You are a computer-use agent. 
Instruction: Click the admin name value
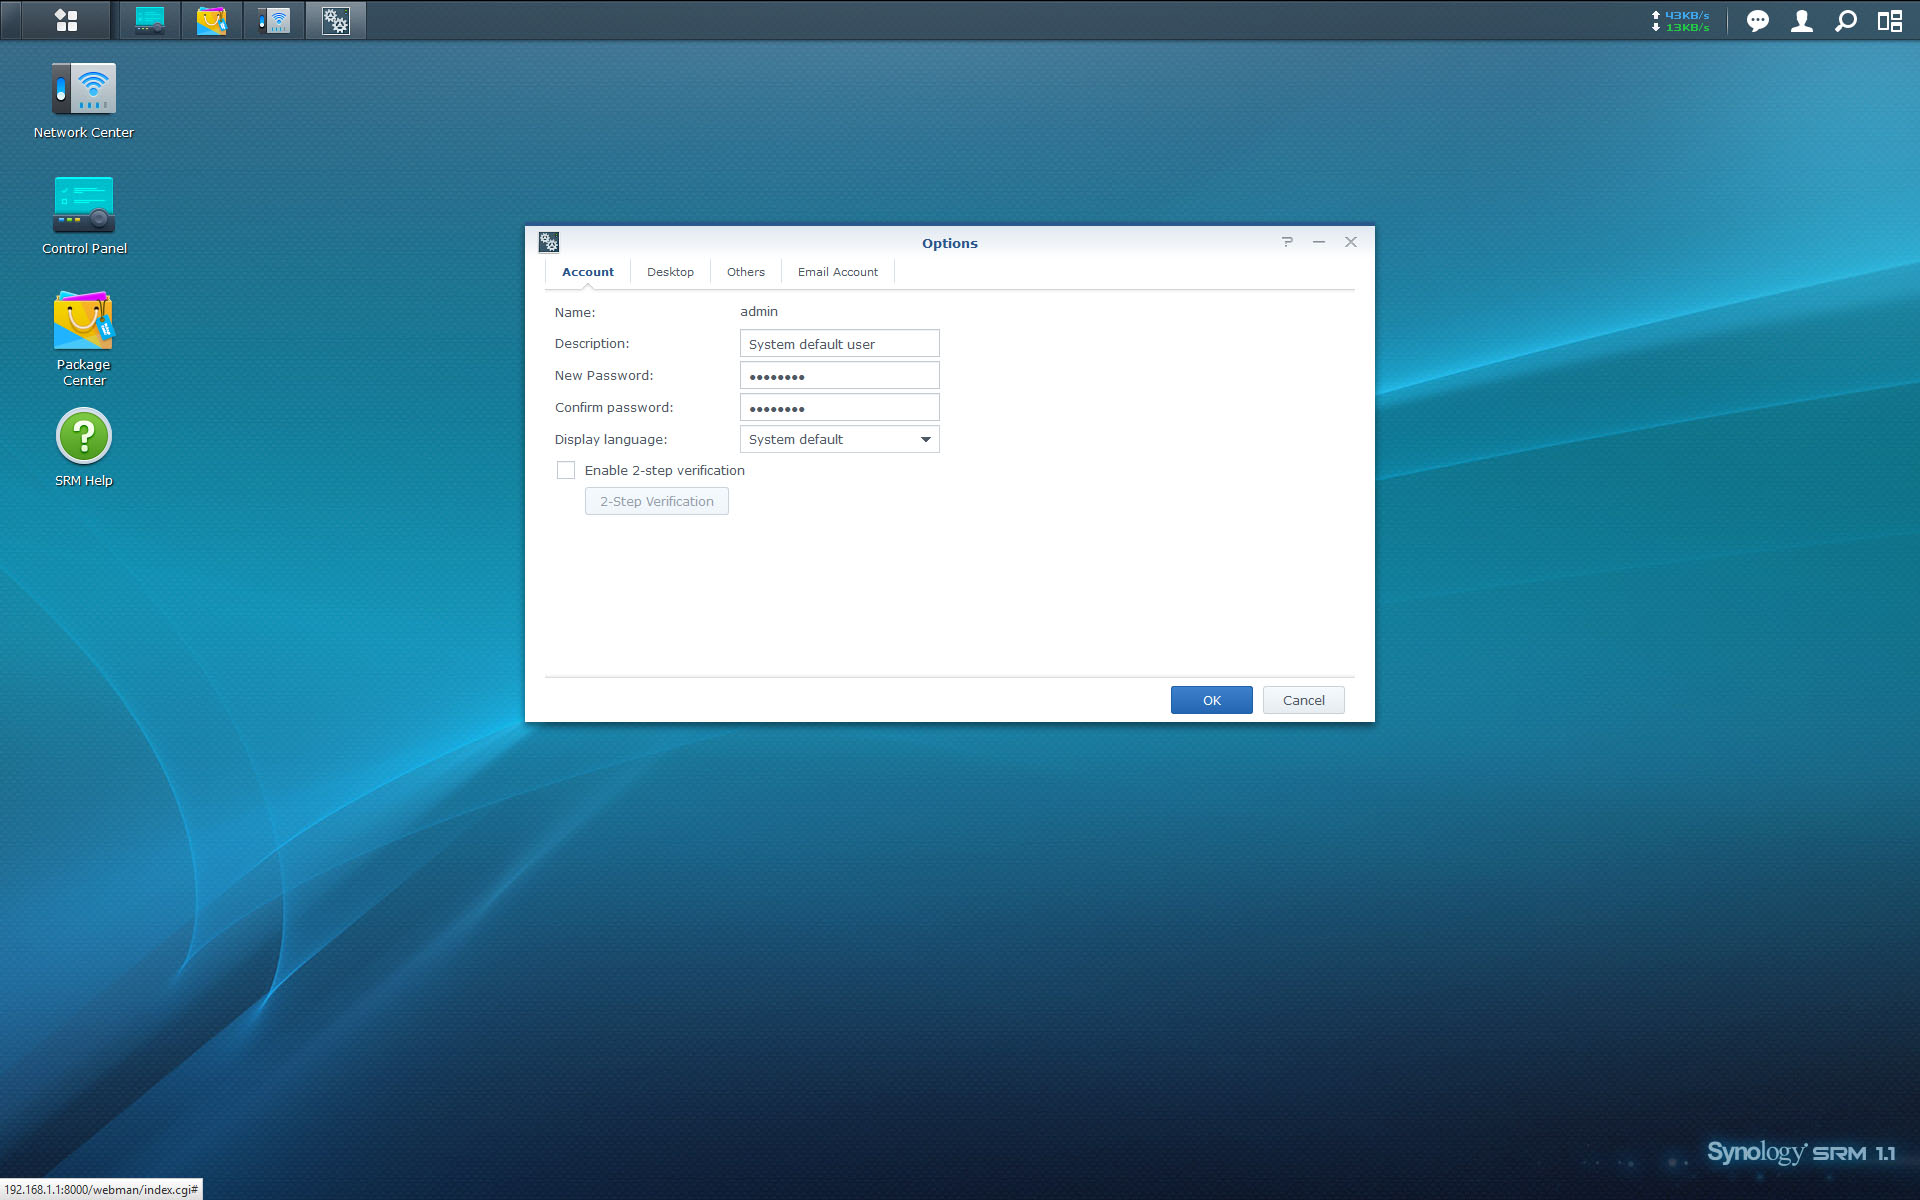pos(759,312)
